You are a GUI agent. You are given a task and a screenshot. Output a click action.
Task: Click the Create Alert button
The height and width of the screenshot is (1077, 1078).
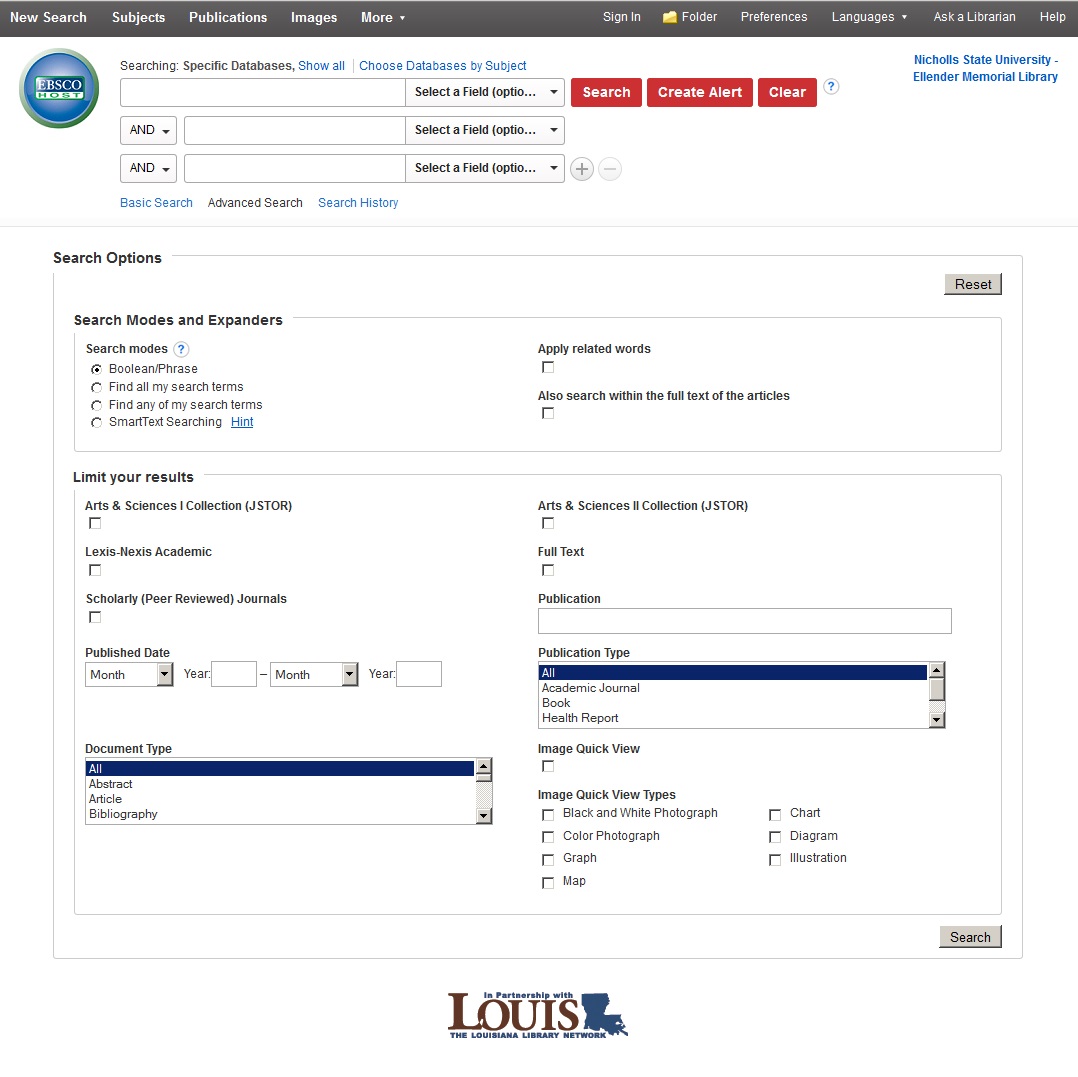point(699,92)
